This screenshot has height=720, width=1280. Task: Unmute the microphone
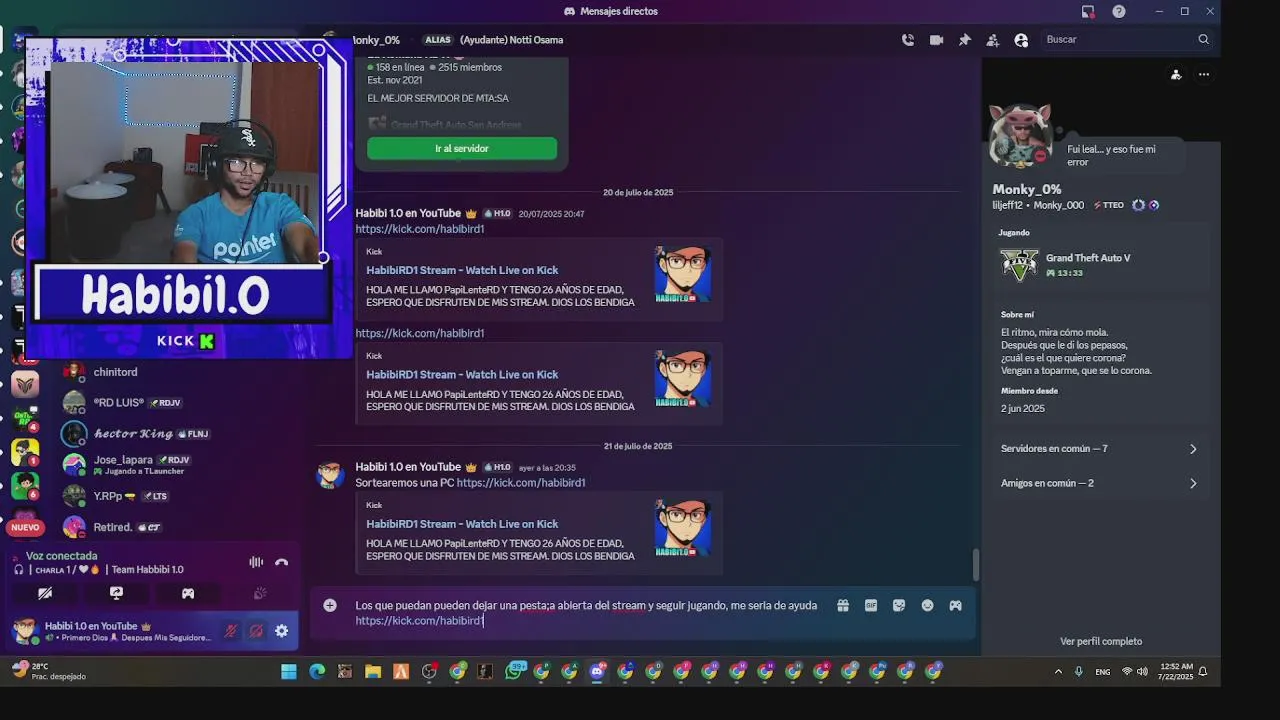coord(230,631)
